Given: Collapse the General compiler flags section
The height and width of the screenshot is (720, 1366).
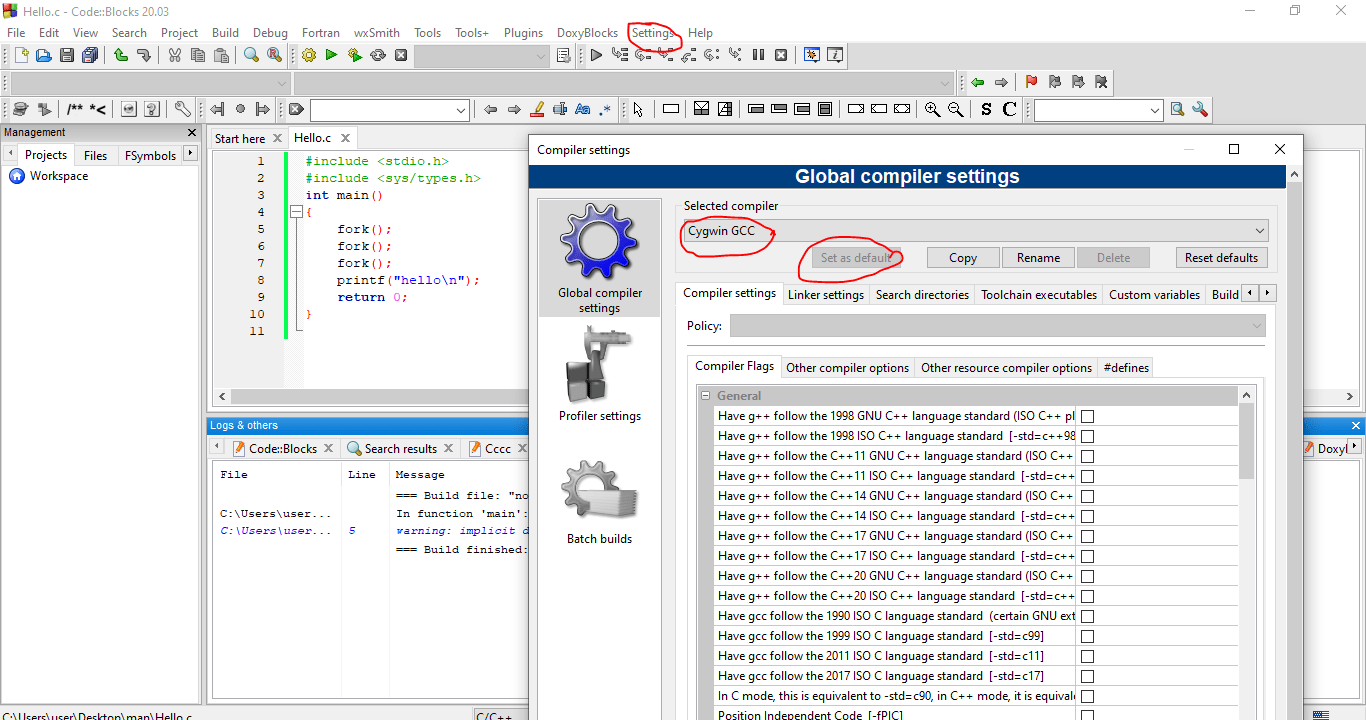Looking at the screenshot, I should pyautogui.click(x=706, y=396).
